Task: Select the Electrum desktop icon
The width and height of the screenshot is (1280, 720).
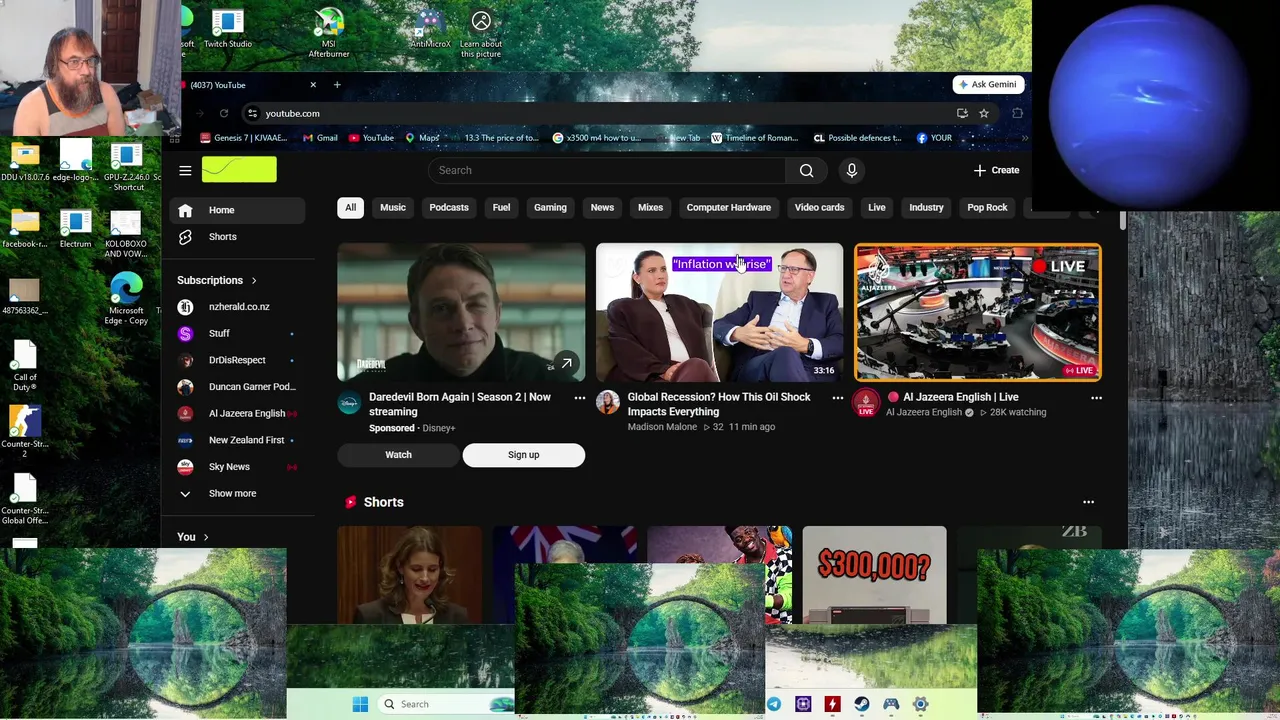Action: pos(75,229)
